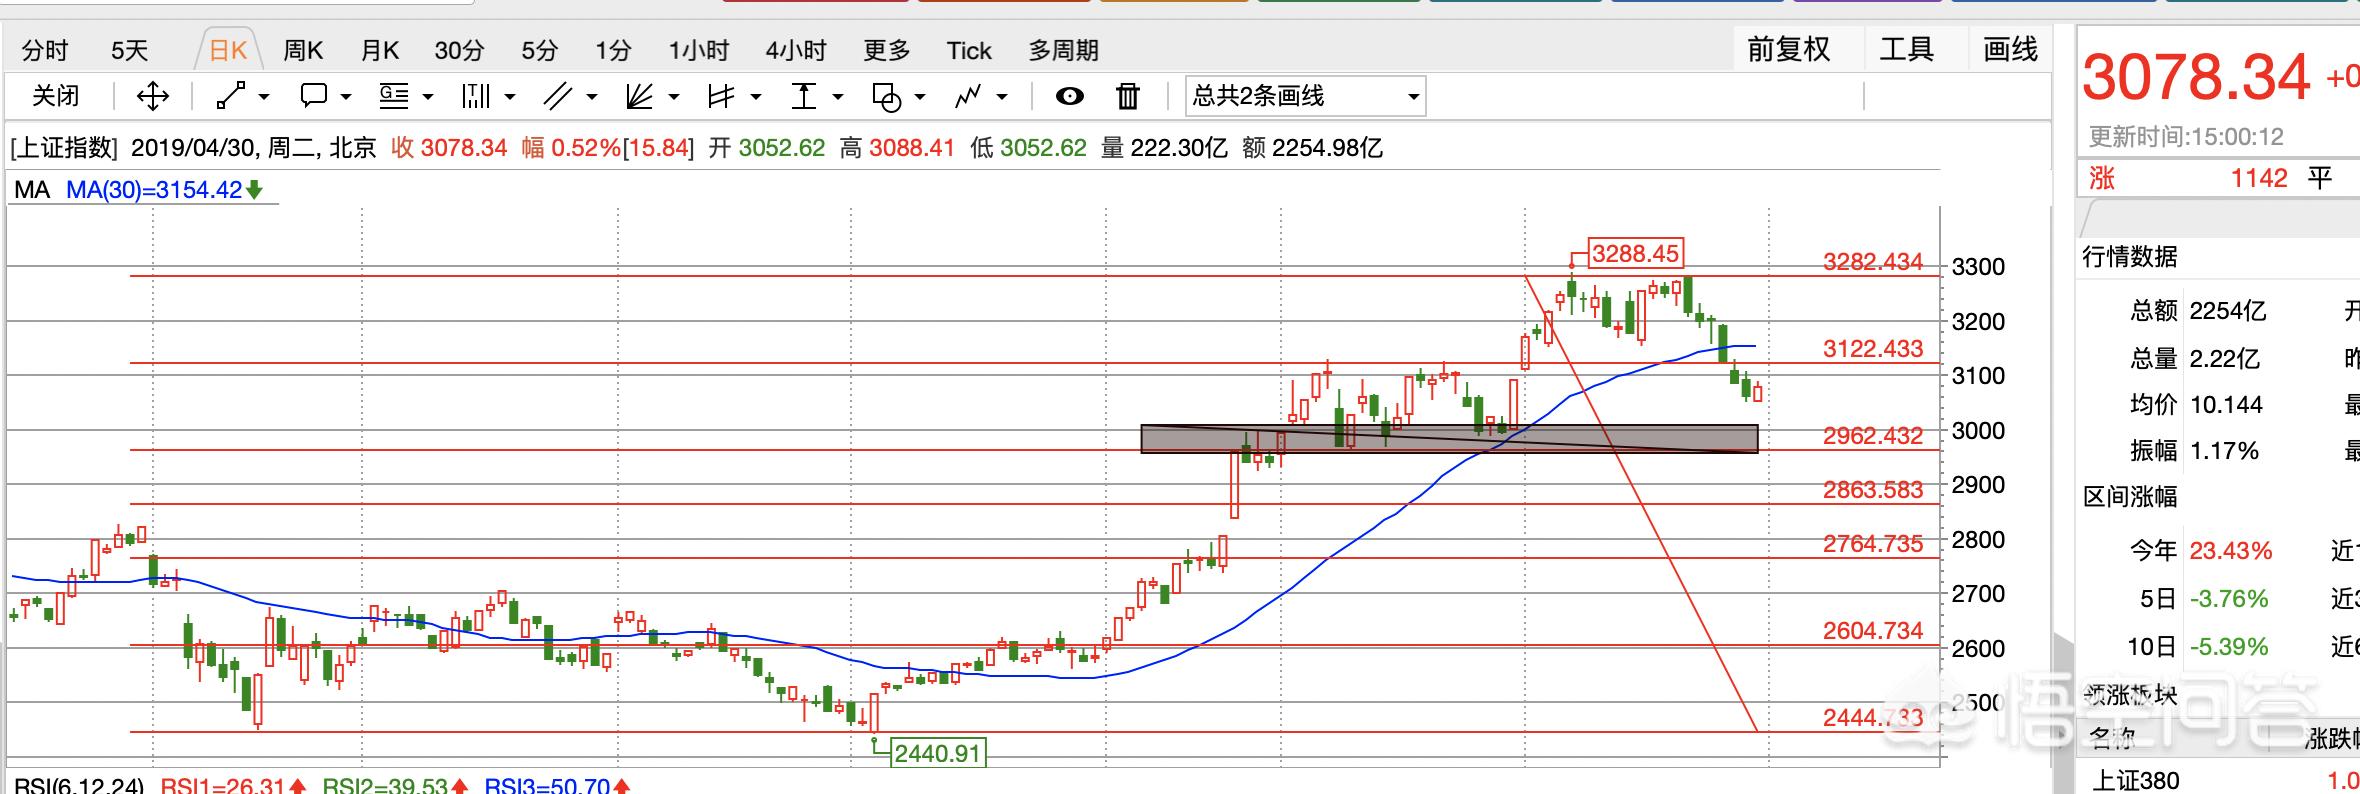The height and width of the screenshot is (794, 2360).
Task: Switch to the 1小时 period tab
Action: (x=698, y=50)
